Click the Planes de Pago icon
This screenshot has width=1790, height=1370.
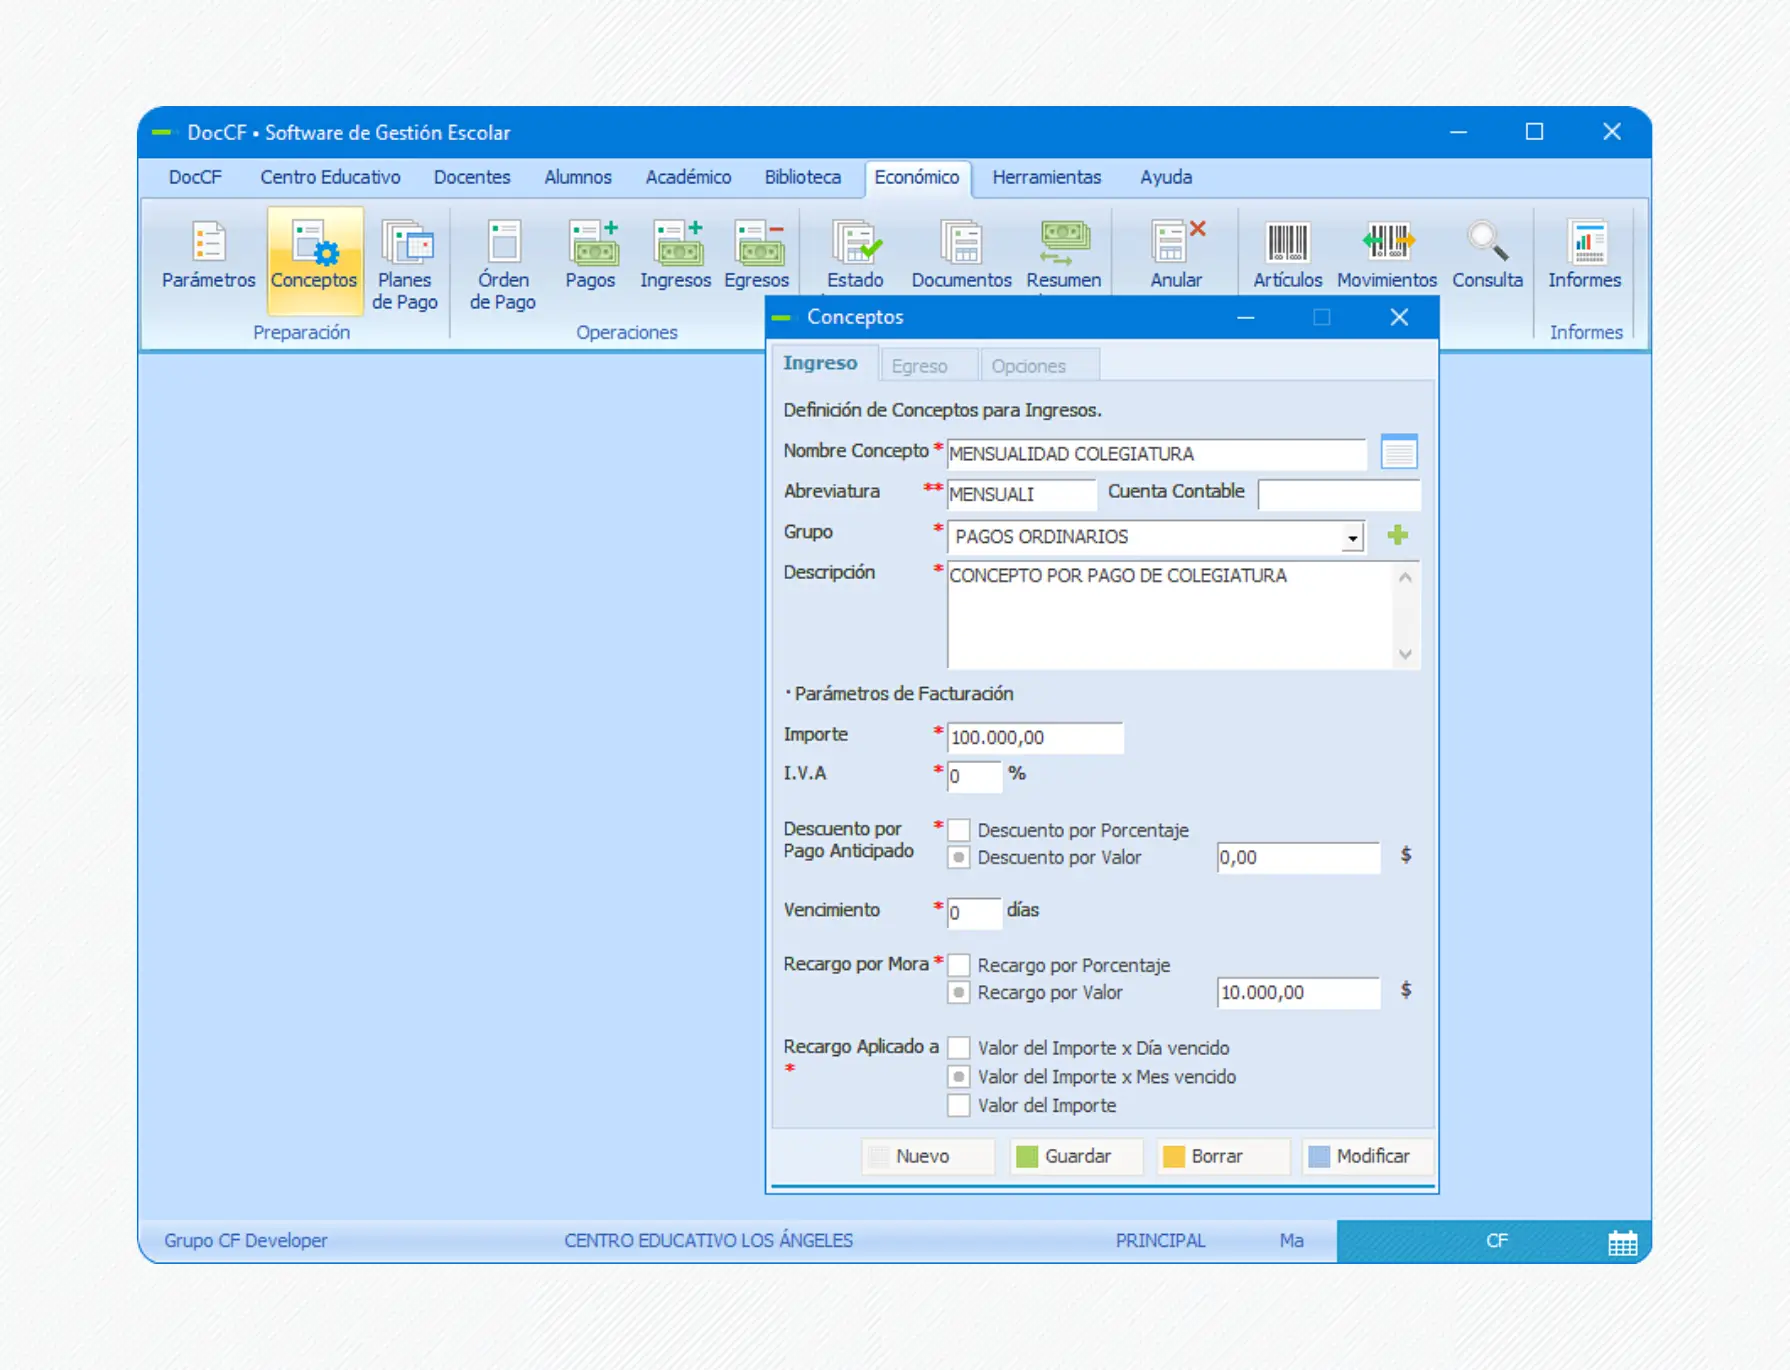tap(405, 265)
